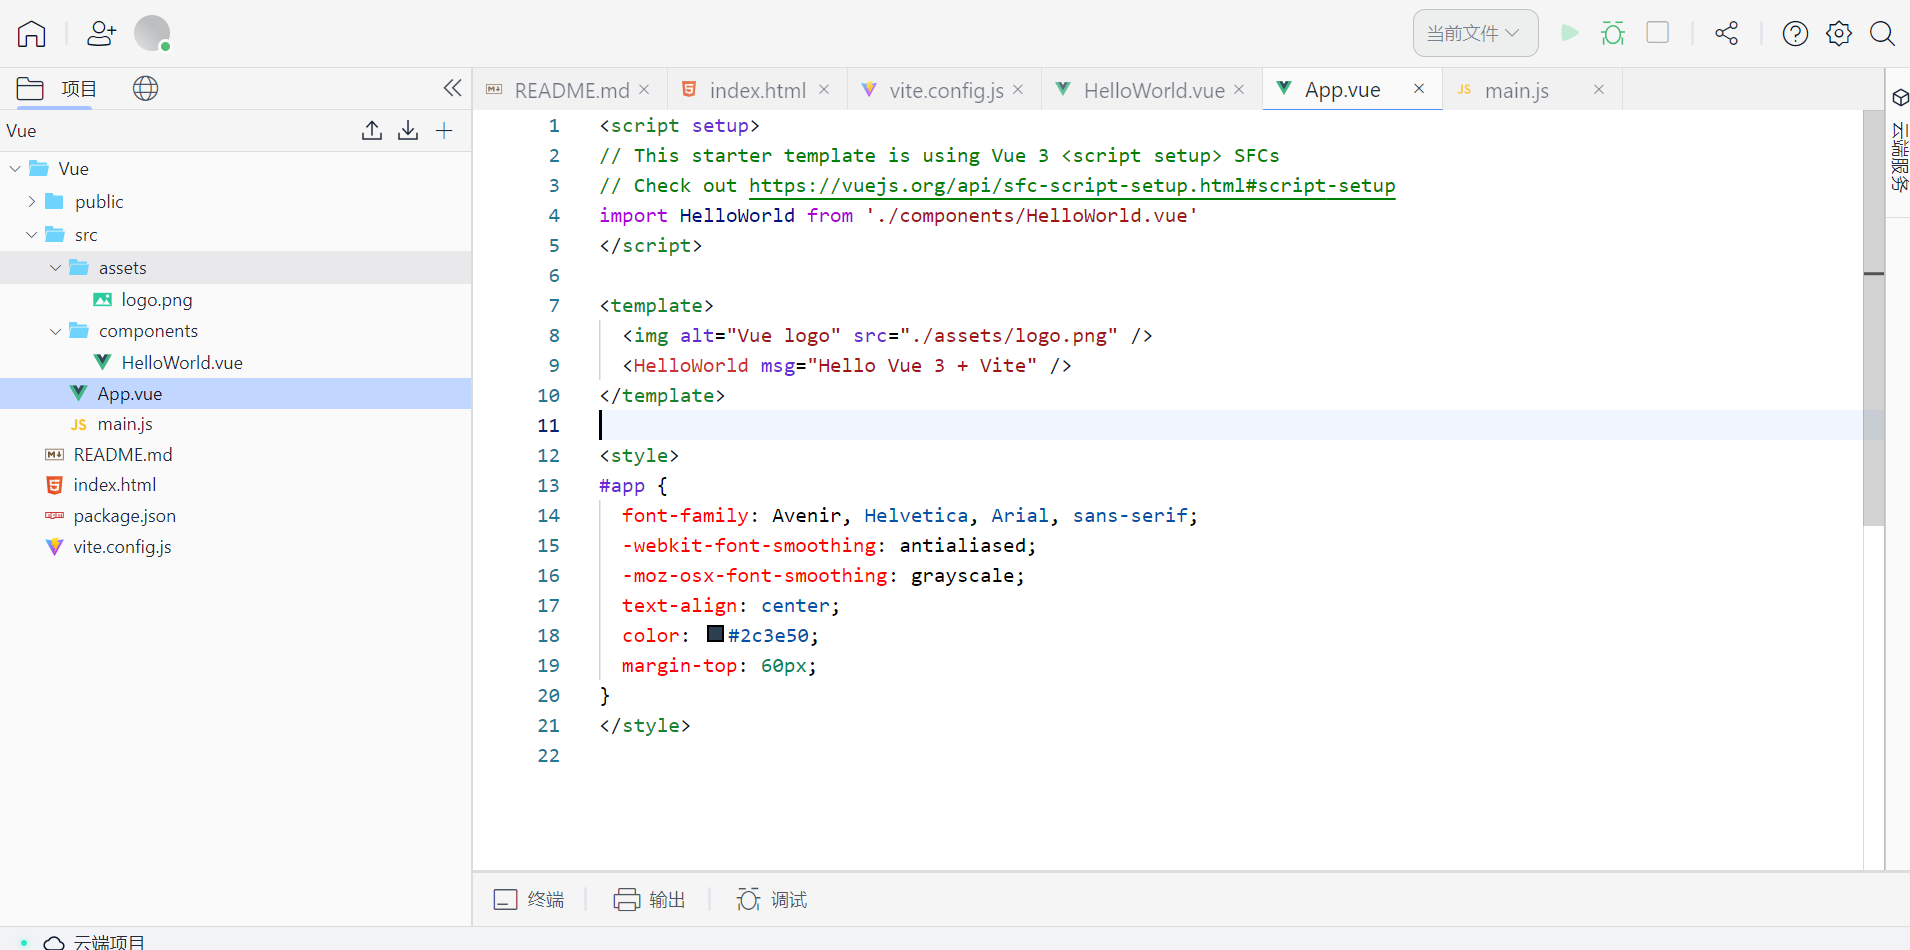Switch to the main.js tab
This screenshot has height=950, width=1910.
tap(1516, 90)
